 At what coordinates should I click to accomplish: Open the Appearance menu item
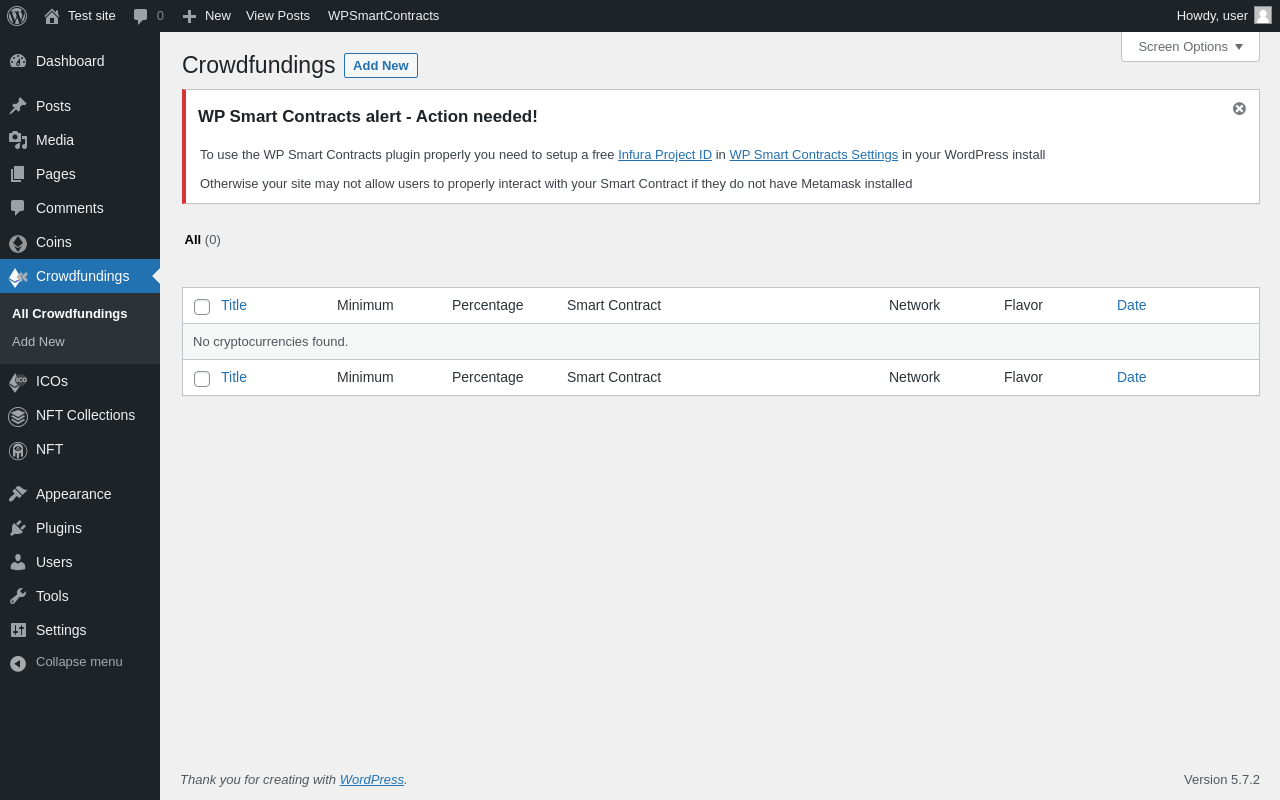click(x=80, y=494)
